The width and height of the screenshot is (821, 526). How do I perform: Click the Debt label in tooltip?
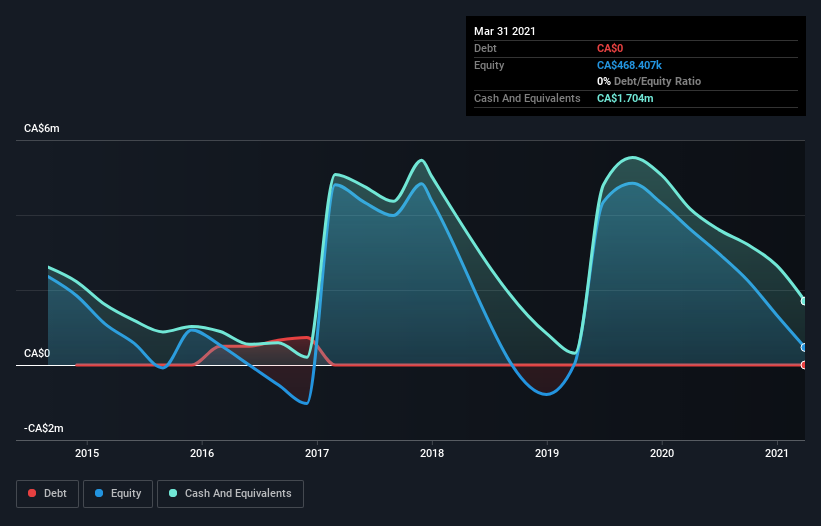pyautogui.click(x=485, y=48)
